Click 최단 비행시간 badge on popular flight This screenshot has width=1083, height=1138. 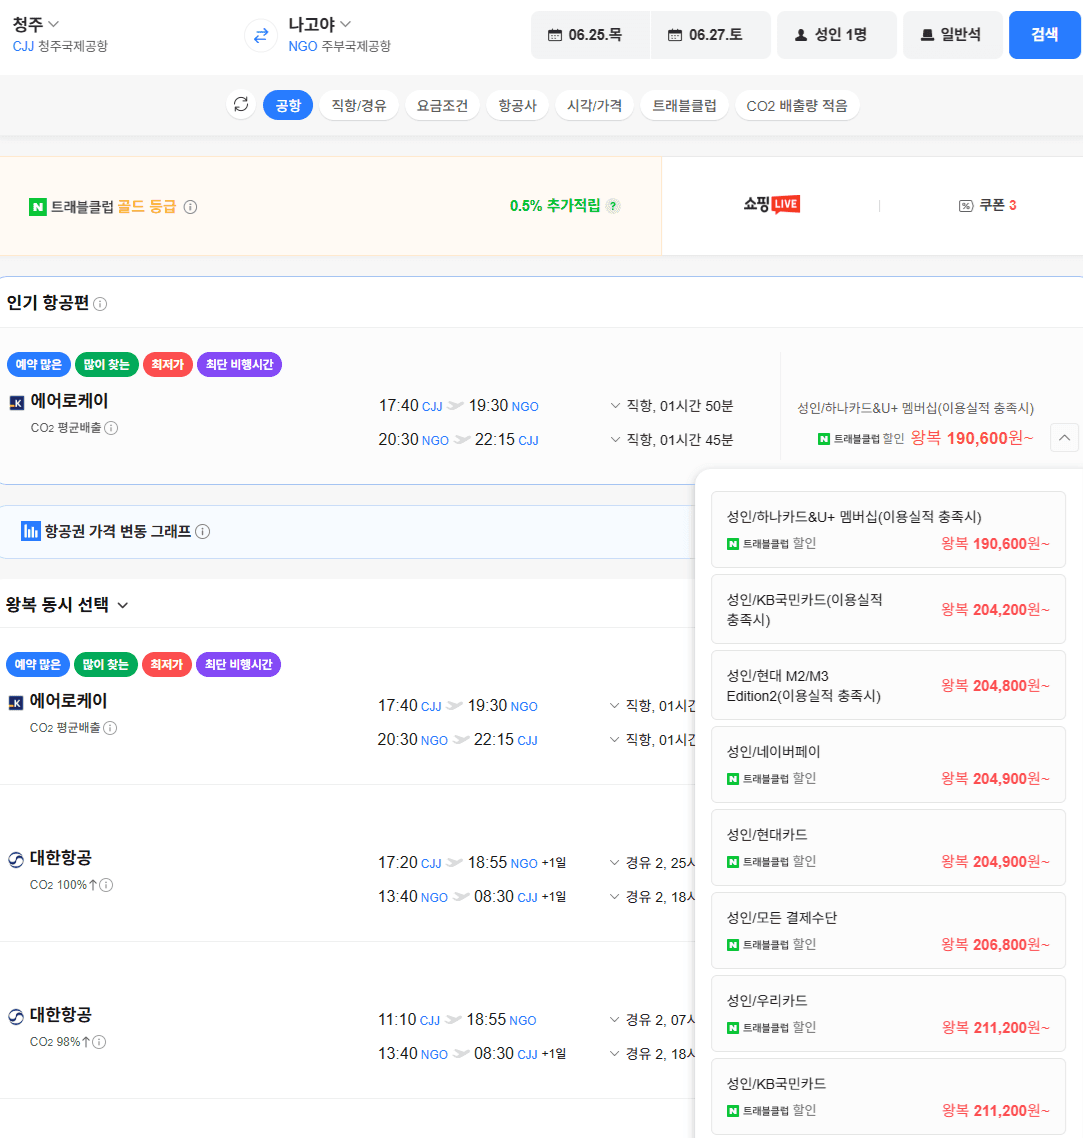(x=239, y=364)
